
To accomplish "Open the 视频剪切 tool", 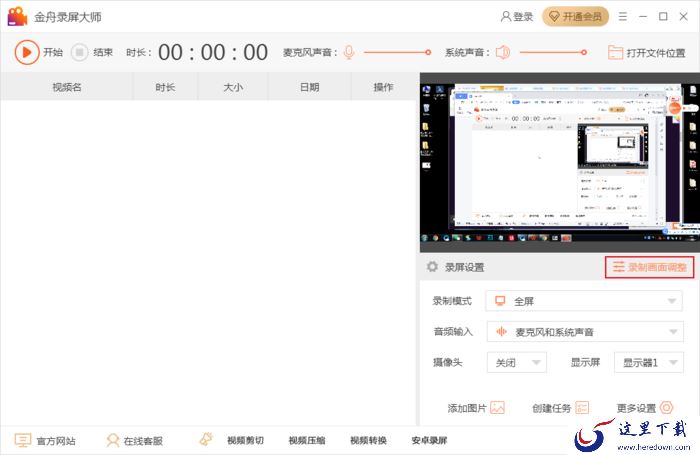I will coord(245,440).
